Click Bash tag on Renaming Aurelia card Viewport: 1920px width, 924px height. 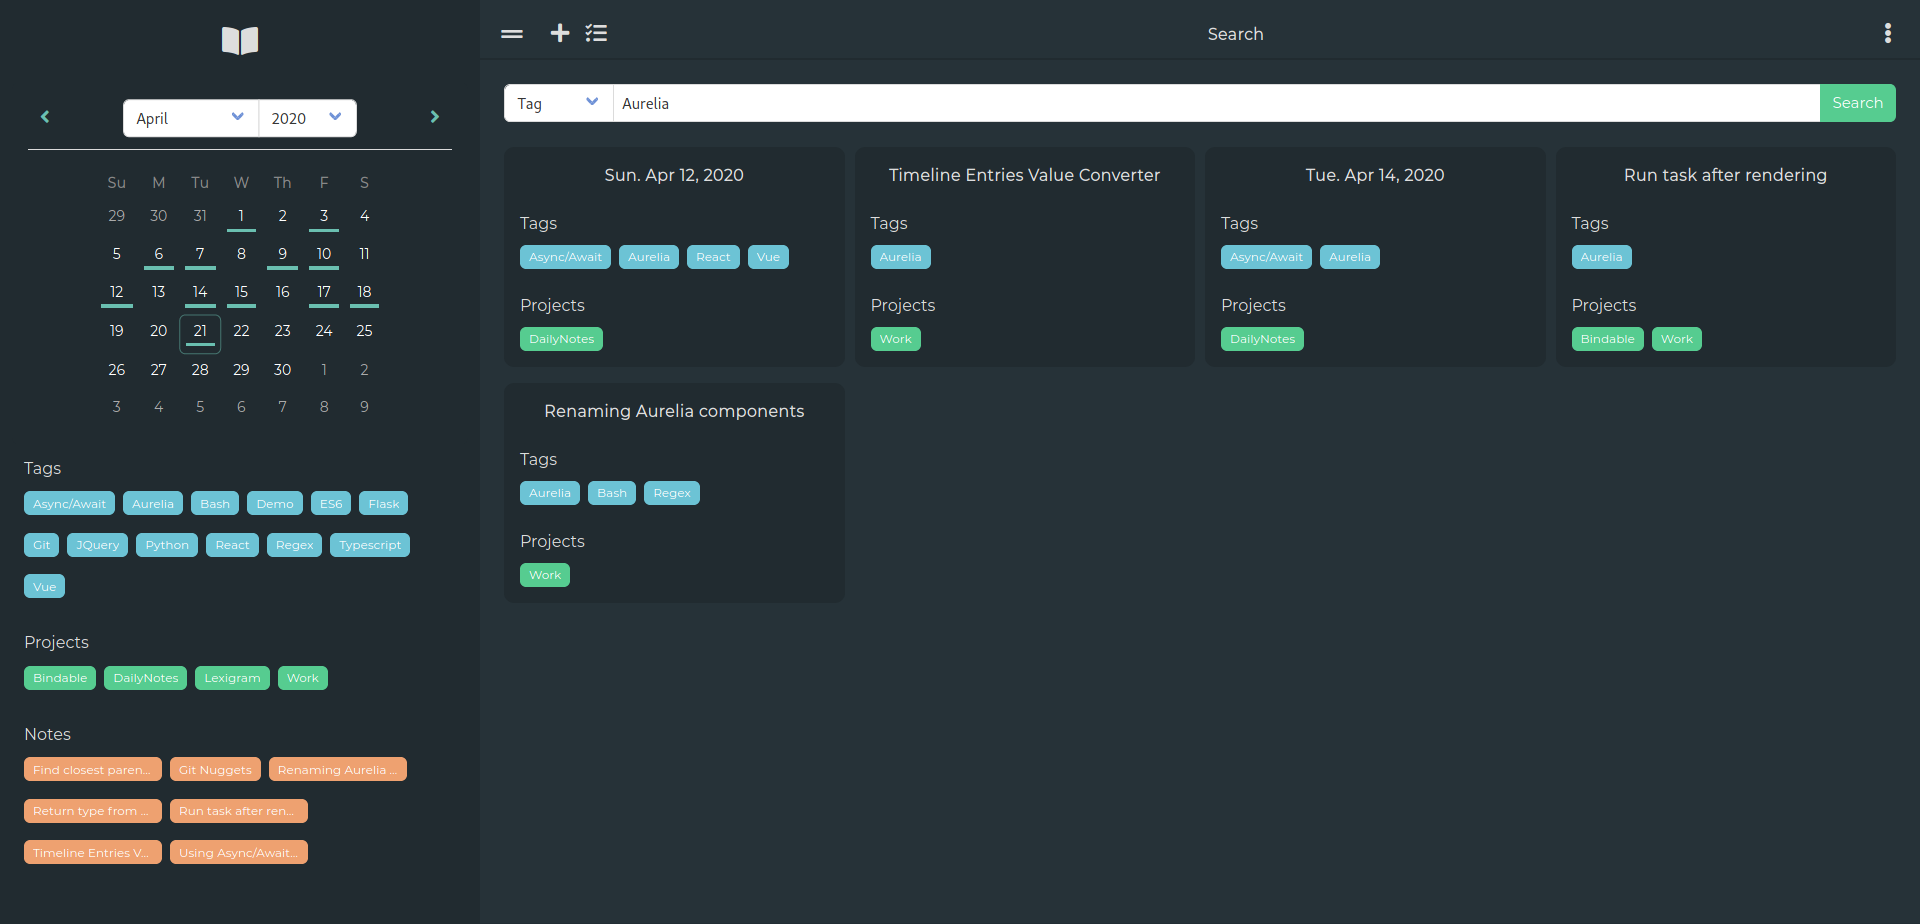[x=612, y=493]
